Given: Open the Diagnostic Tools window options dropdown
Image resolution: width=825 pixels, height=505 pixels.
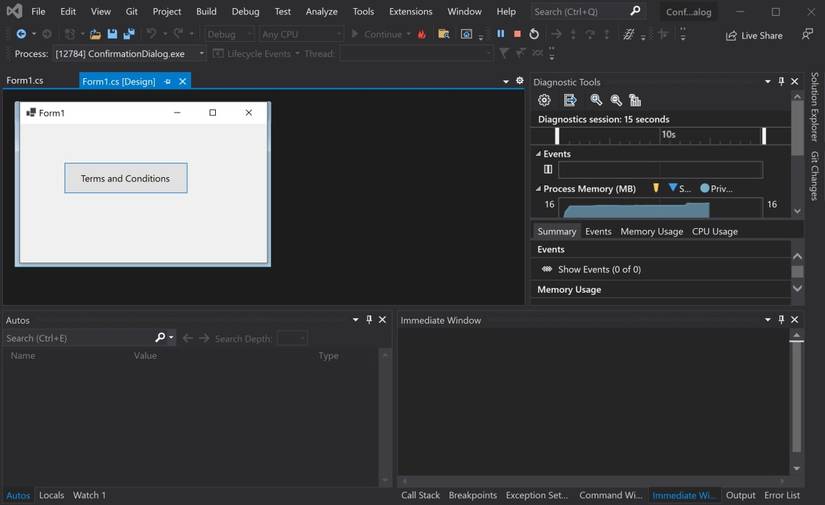Looking at the screenshot, I should click(768, 82).
